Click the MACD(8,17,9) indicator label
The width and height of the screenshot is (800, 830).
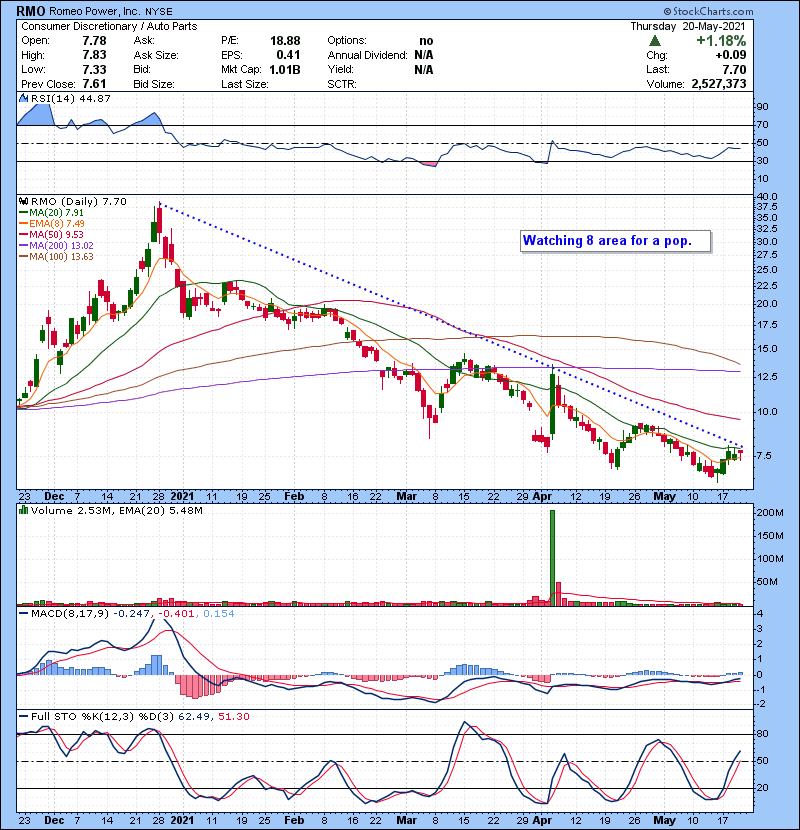70,614
